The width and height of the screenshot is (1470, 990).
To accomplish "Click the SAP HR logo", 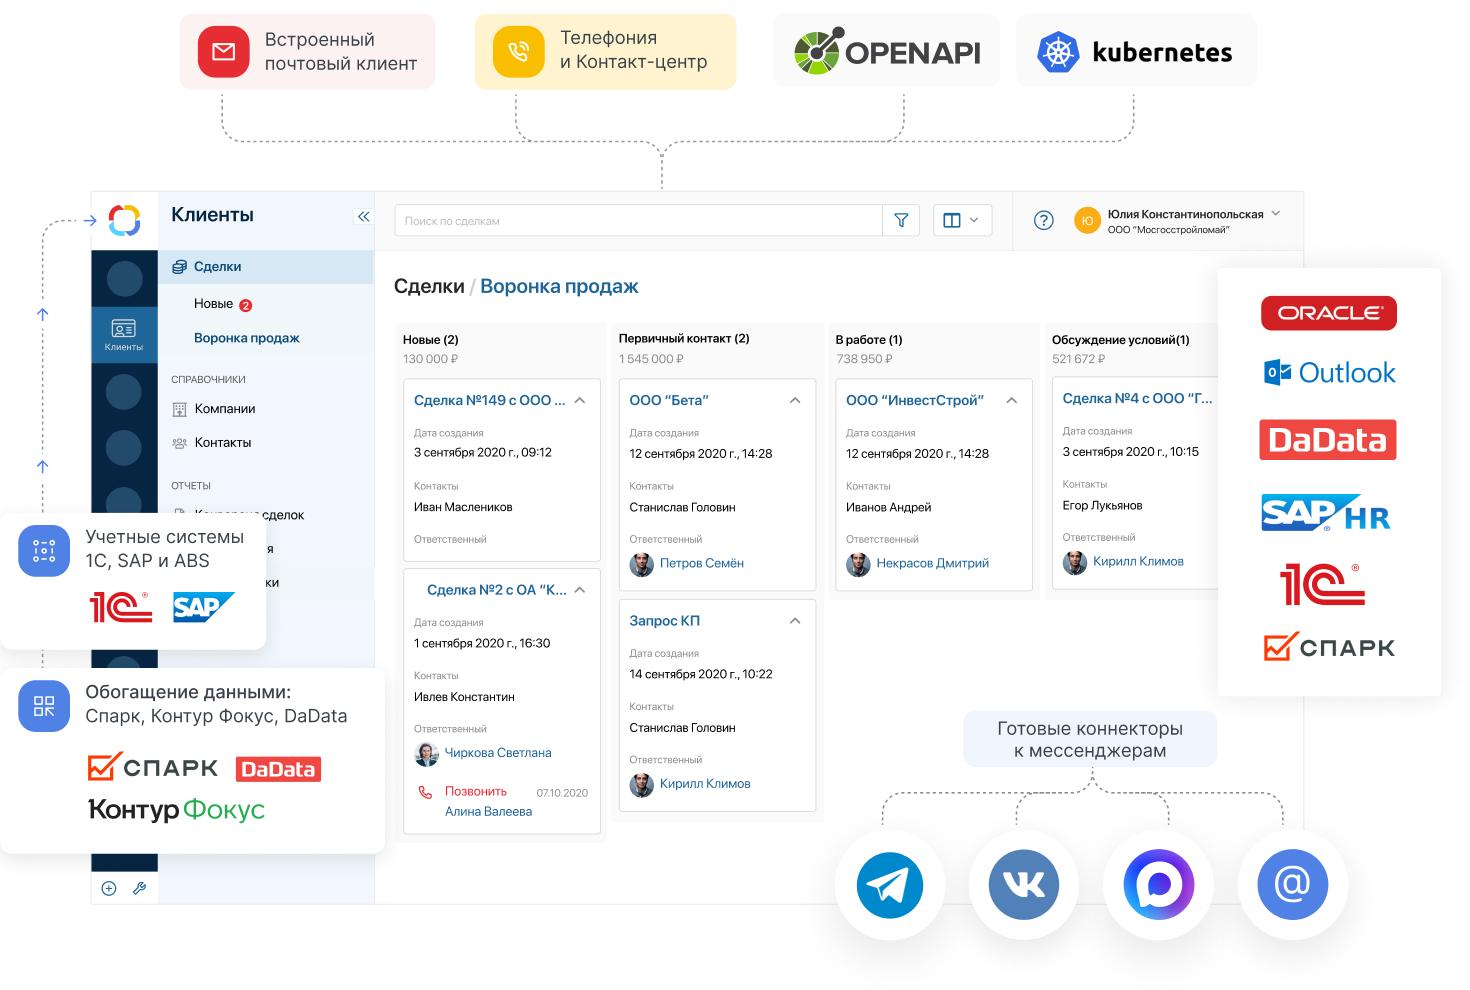I will tap(1326, 513).
